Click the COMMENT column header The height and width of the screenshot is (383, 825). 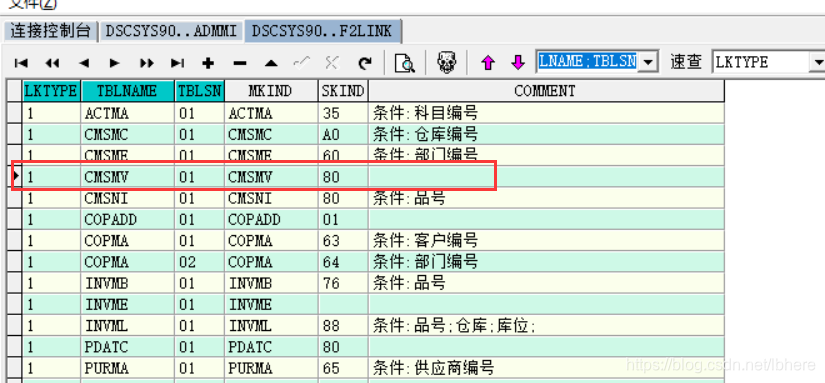(546, 91)
